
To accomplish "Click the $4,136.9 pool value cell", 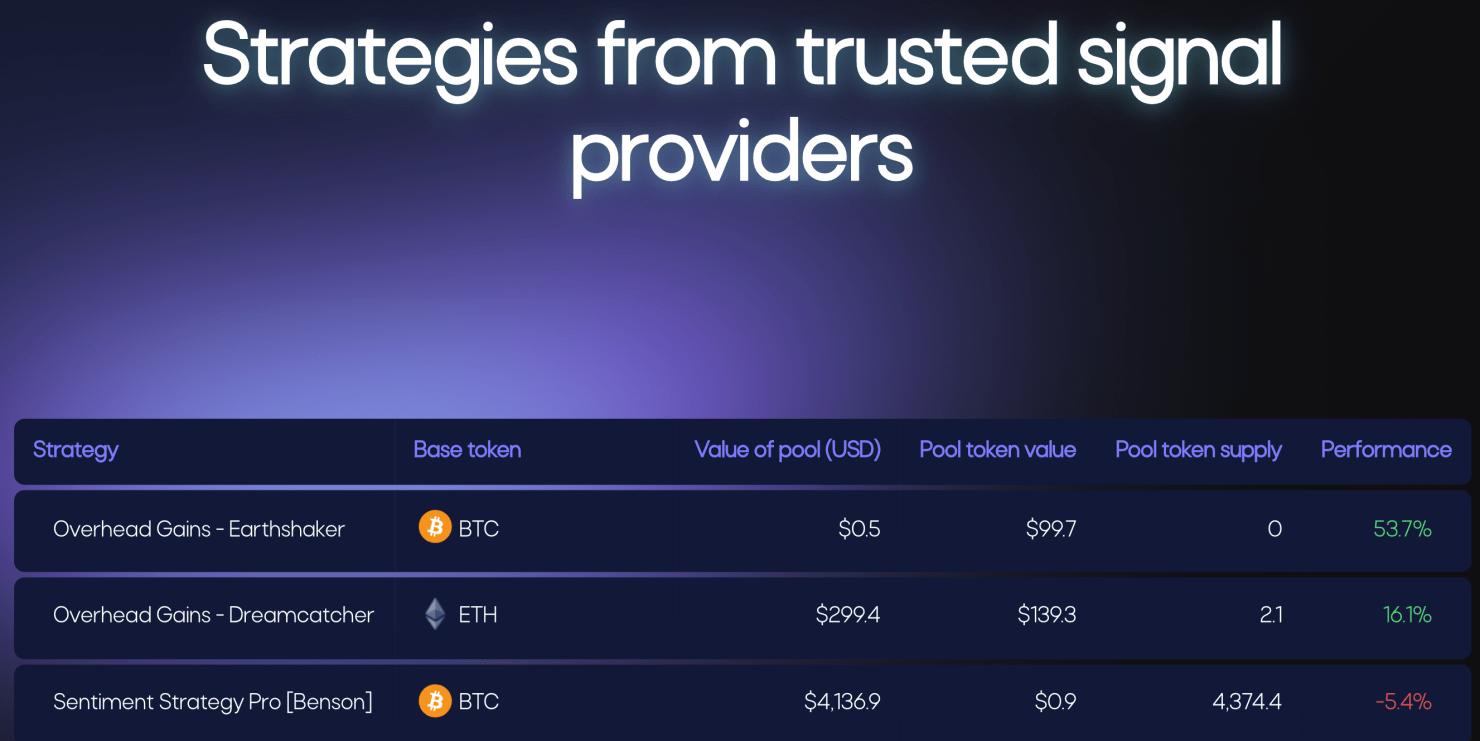I will (x=842, y=702).
